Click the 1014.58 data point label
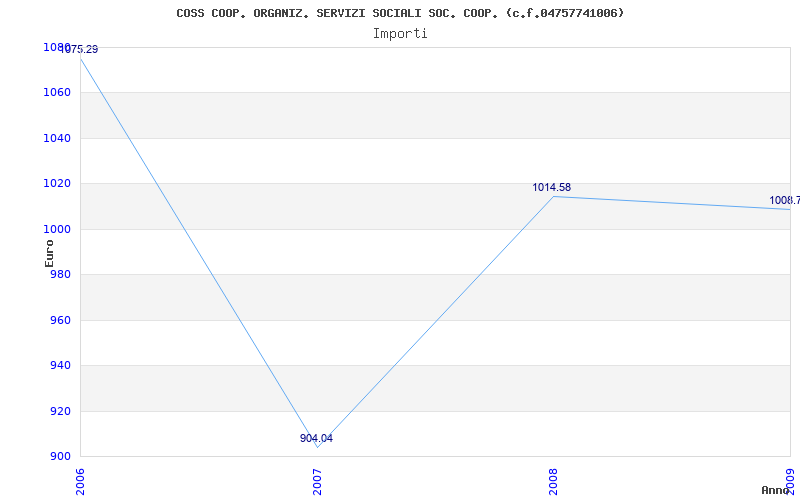Screen dimensions: 800x500 click(x=552, y=187)
